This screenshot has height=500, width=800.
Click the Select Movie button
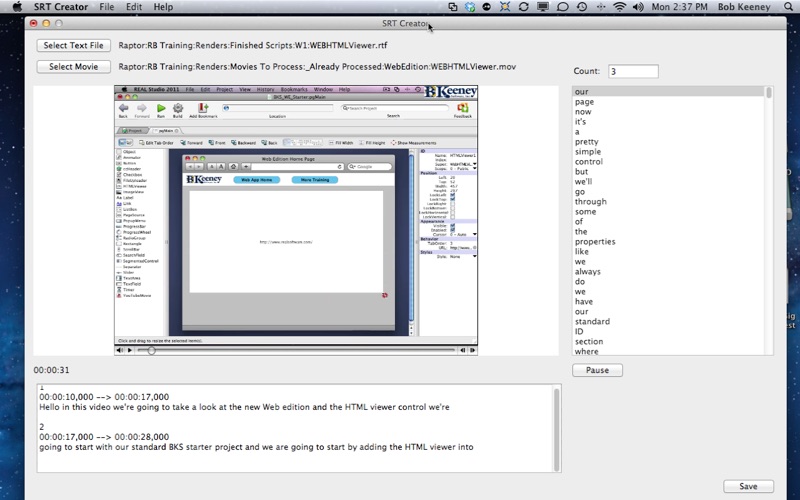point(73,67)
